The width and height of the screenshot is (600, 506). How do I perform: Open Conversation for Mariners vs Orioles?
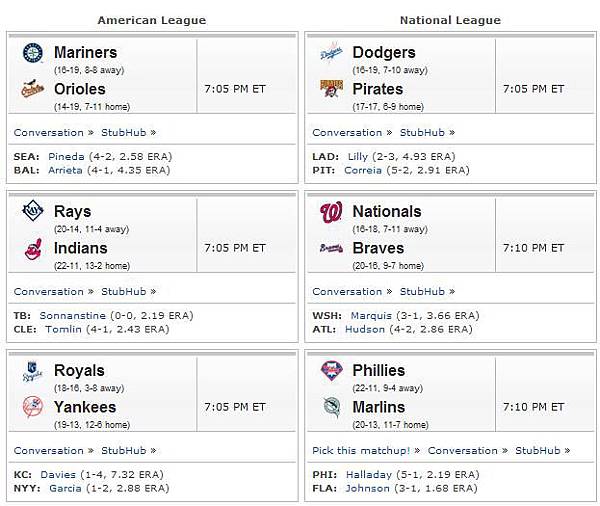(x=49, y=132)
